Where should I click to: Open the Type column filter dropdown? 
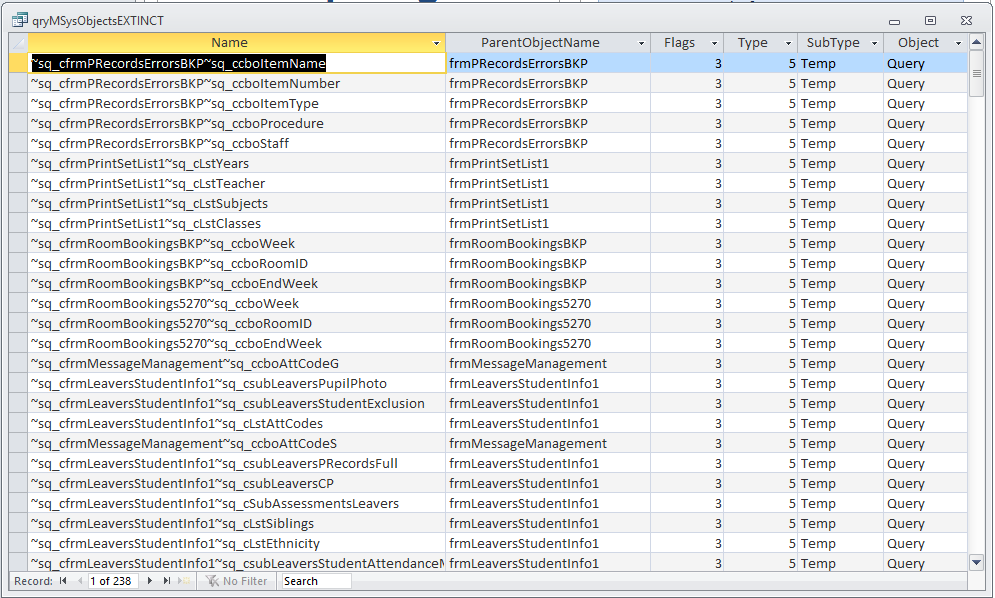pos(789,43)
